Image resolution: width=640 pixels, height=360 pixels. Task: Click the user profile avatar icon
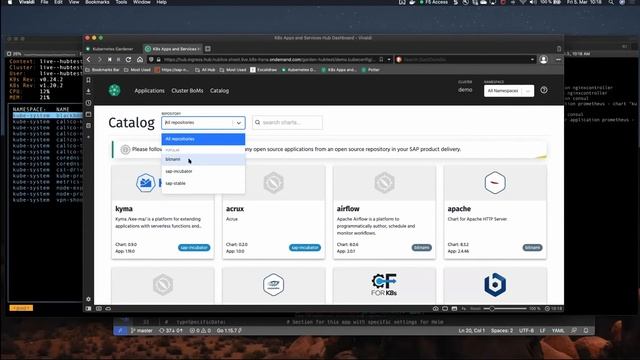pos(543,60)
